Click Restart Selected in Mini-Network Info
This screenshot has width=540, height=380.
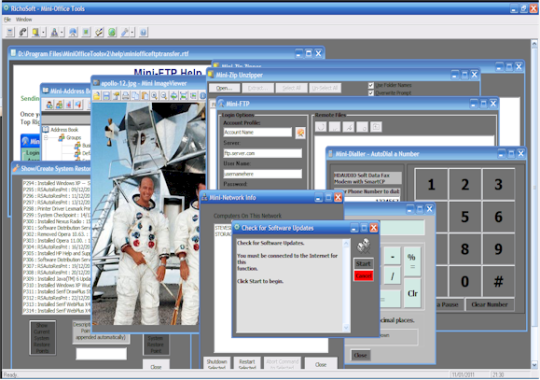247,363
